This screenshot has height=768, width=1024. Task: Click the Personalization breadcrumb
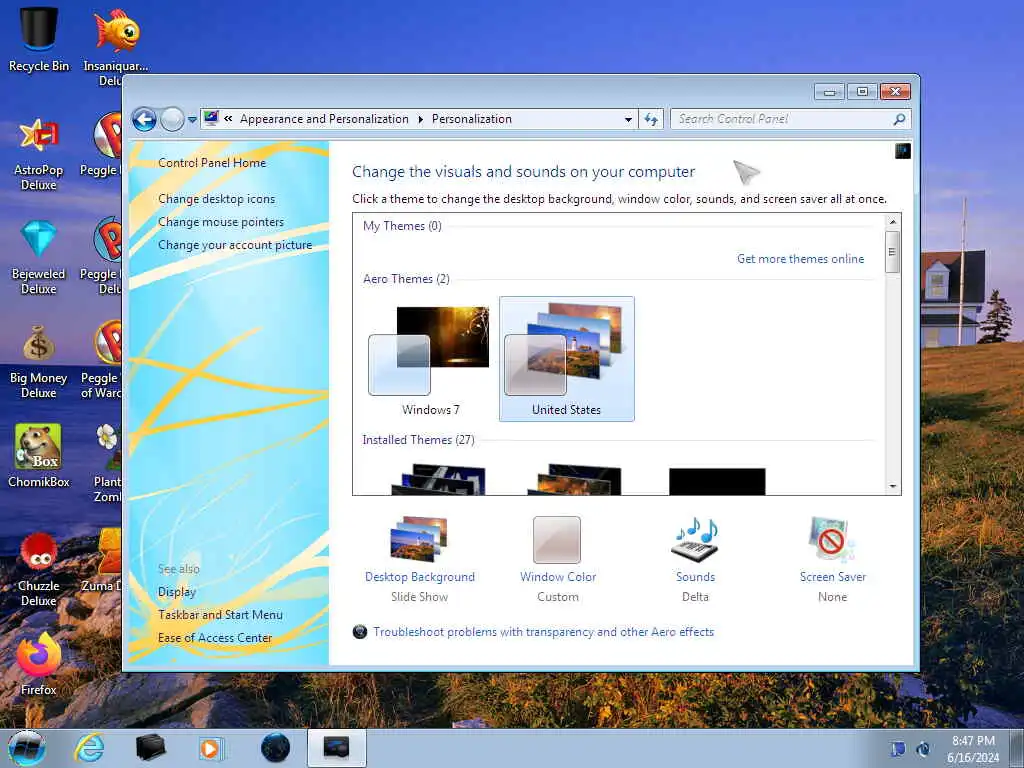(x=472, y=119)
